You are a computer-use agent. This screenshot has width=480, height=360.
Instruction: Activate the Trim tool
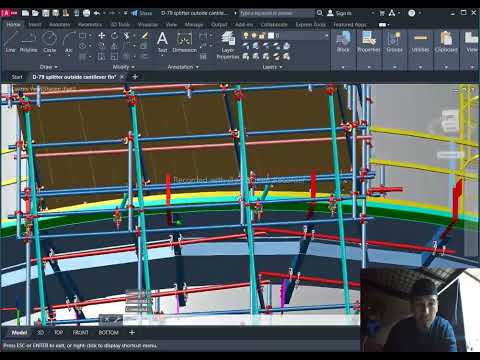[126, 35]
